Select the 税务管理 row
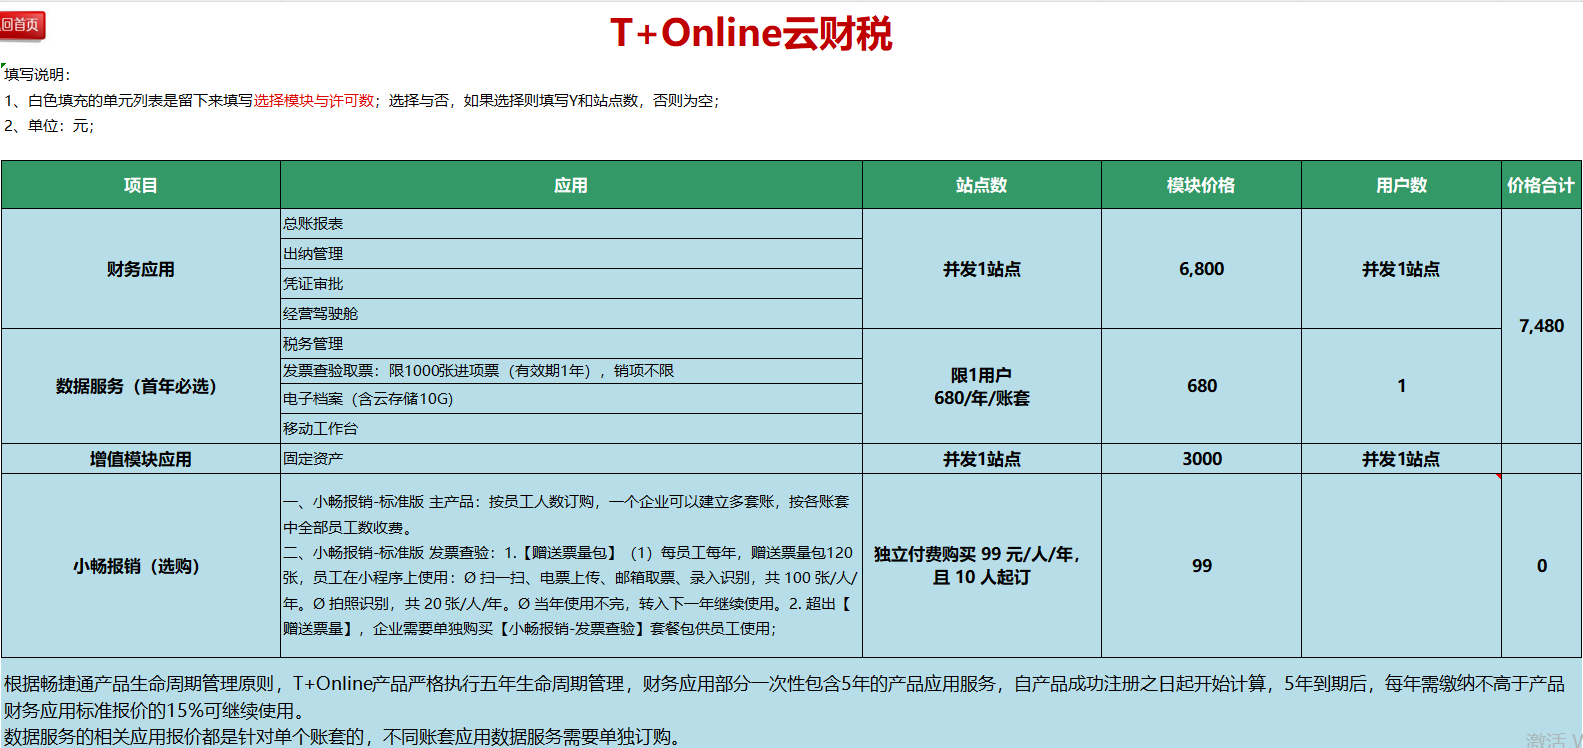Viewport: 1583px width, 748px height. tap(571, 344)
